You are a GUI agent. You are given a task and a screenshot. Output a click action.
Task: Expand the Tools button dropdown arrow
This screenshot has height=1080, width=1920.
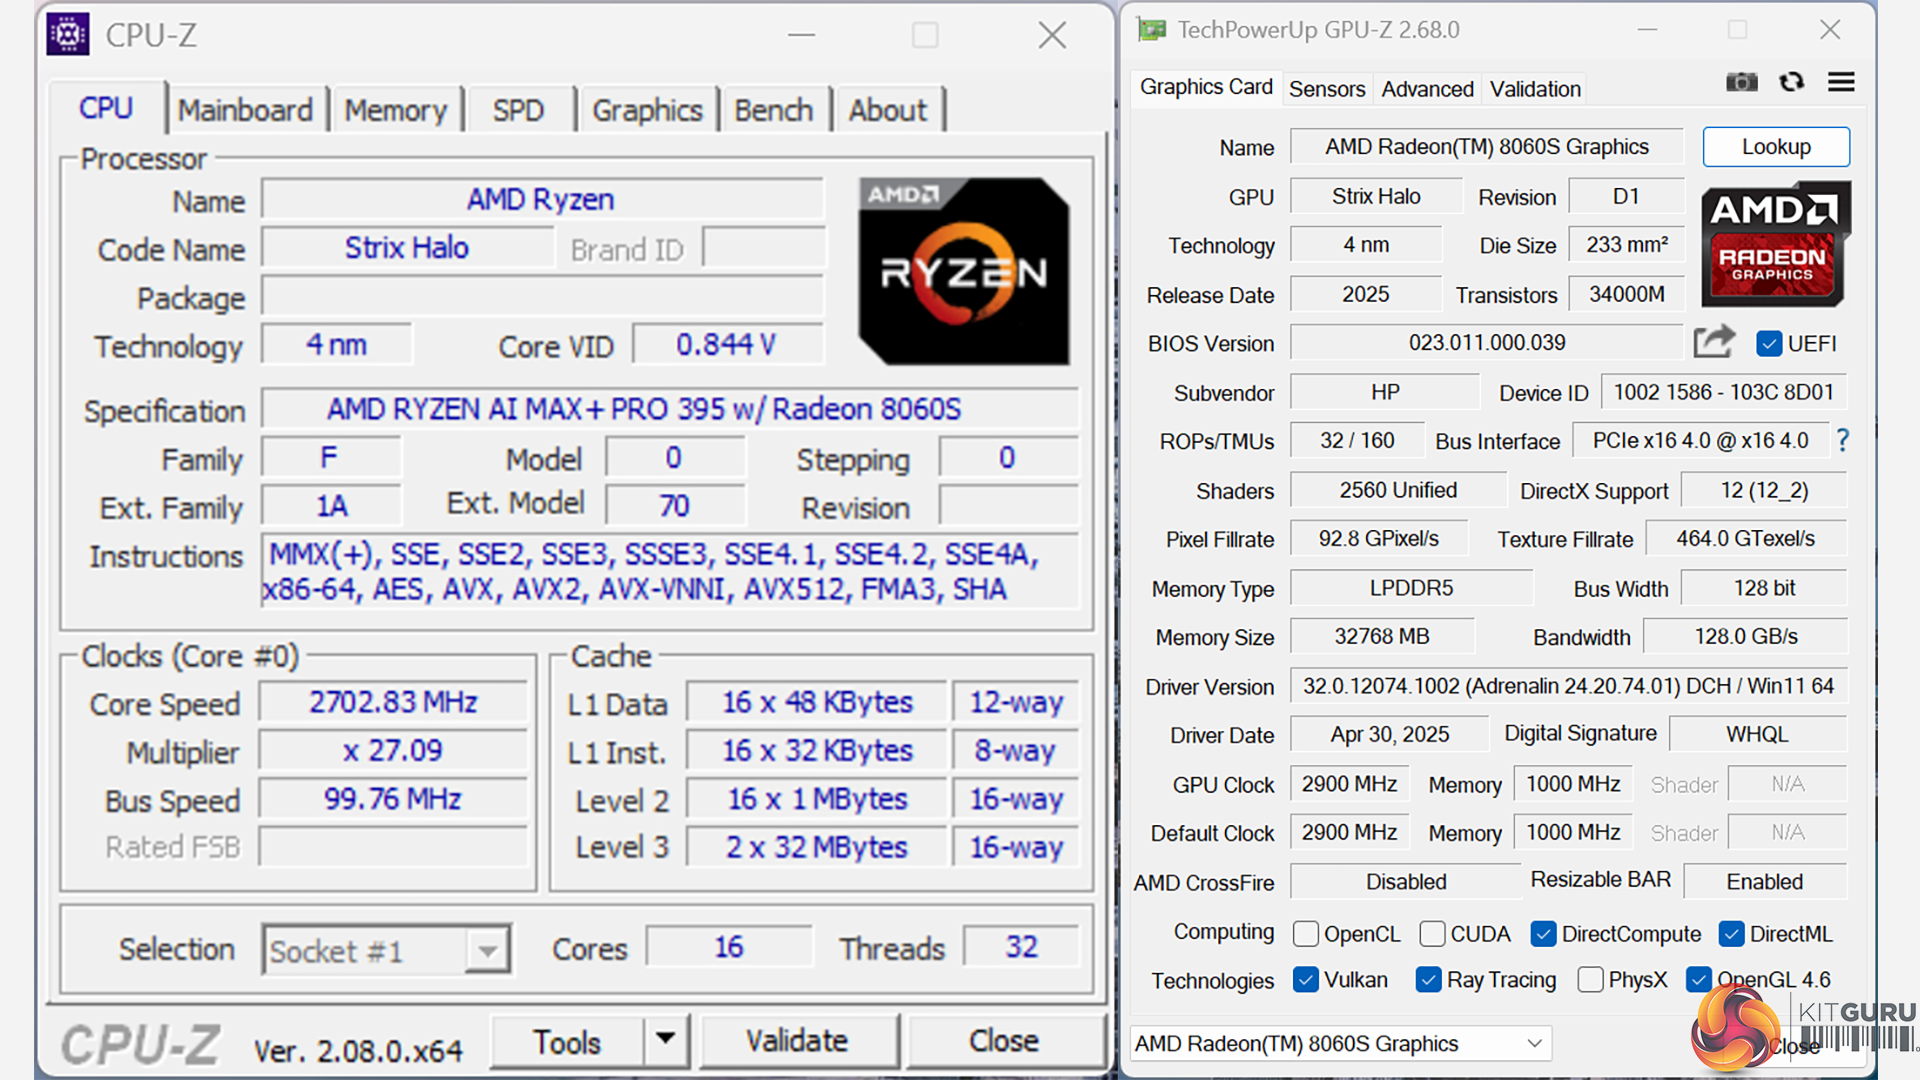(665, 1040)
